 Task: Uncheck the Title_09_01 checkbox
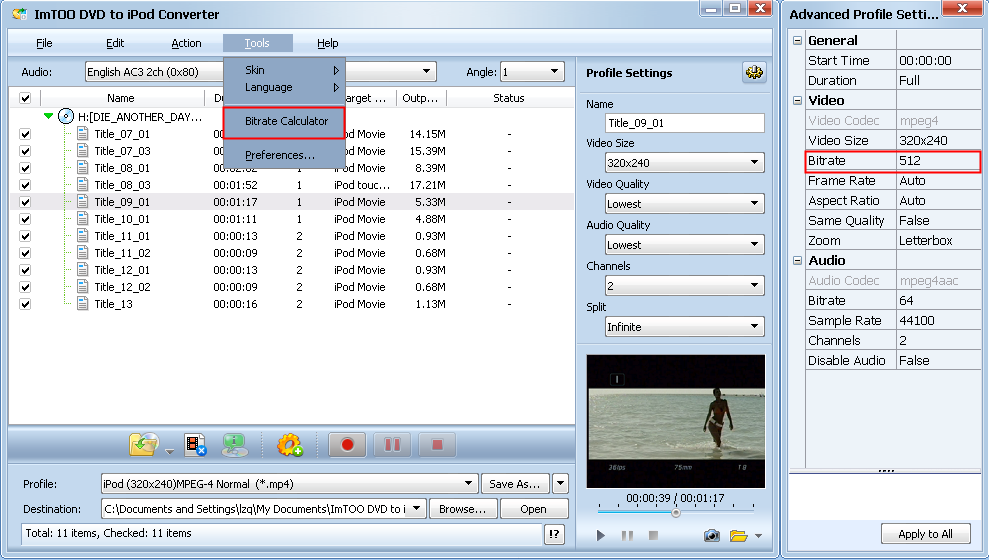(x=25, y=202)
